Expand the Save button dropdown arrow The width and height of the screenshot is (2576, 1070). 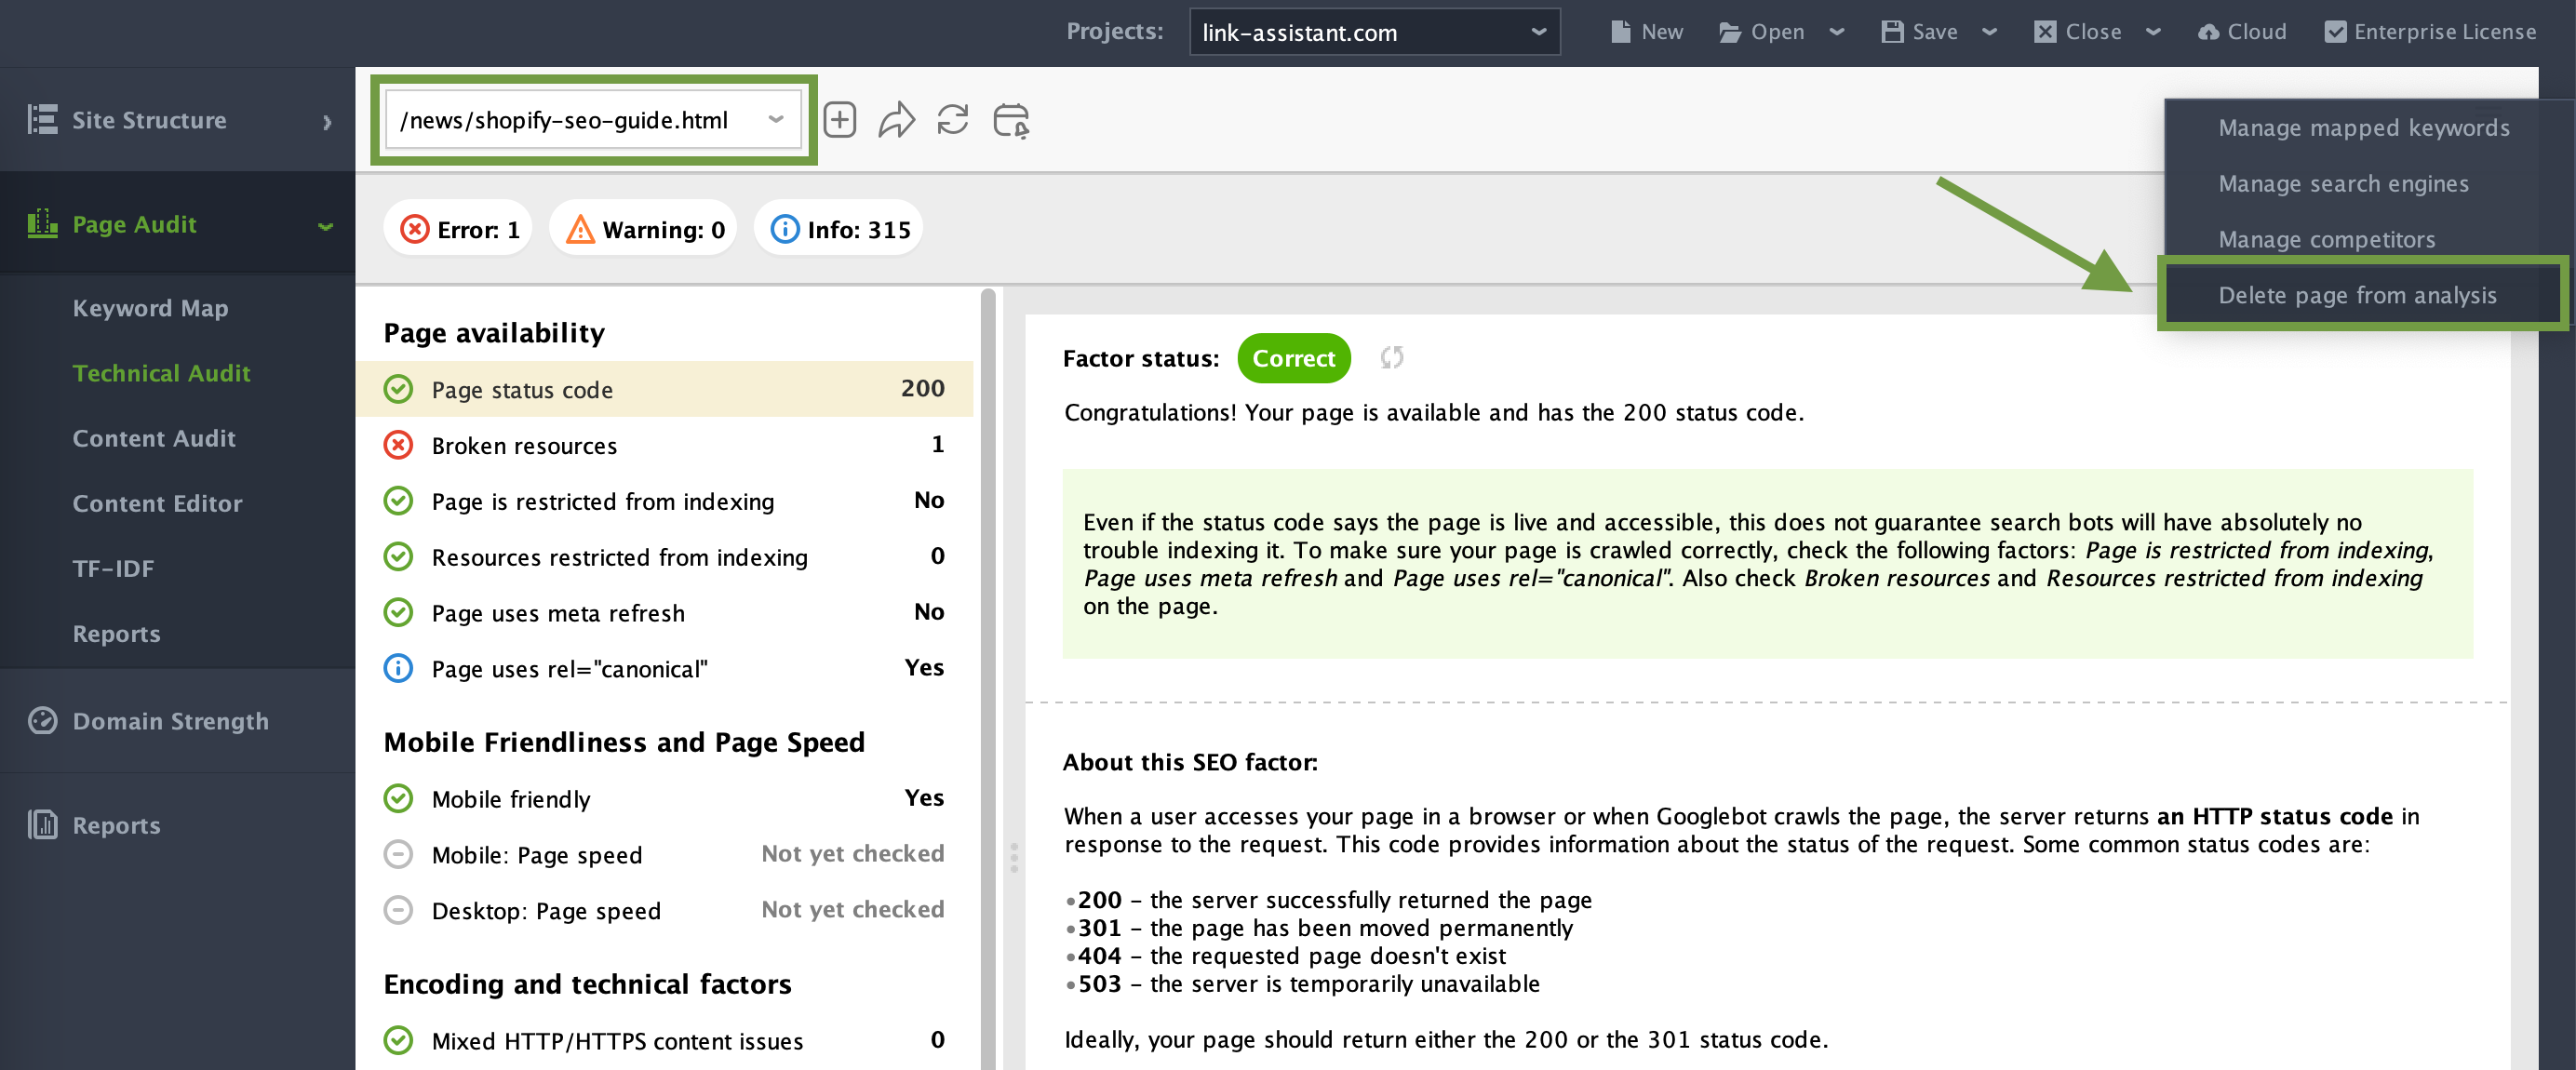click(1990, 32)
